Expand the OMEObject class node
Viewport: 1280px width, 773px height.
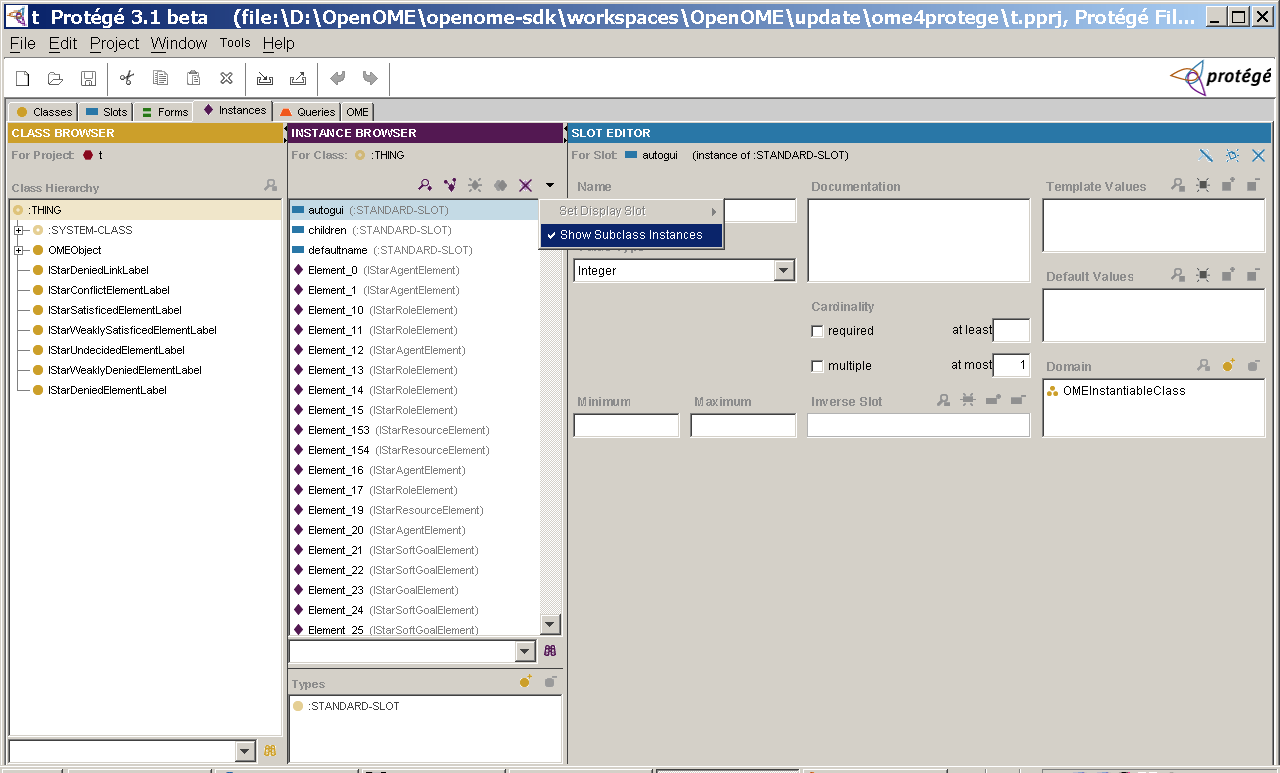(x=19, y=250)
